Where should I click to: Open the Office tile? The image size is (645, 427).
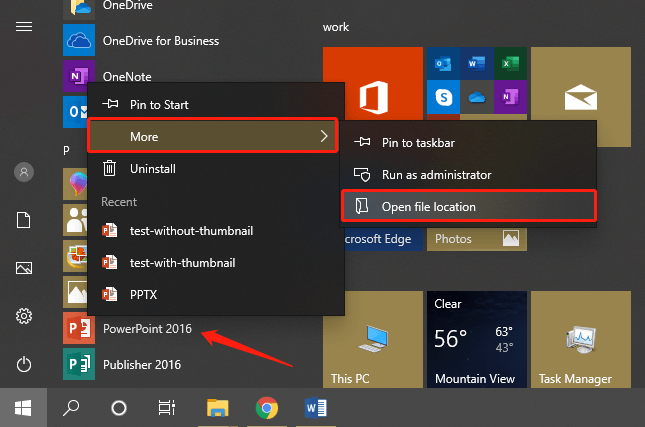373,84
